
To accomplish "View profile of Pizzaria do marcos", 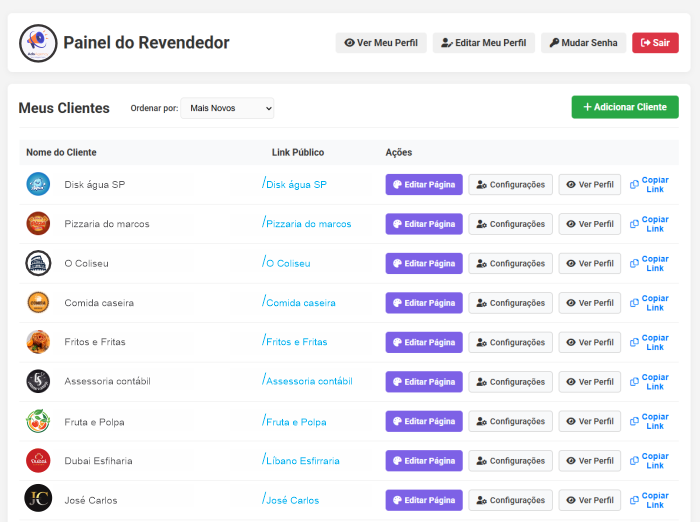I will pyautogui.click(x=590, y=224).
